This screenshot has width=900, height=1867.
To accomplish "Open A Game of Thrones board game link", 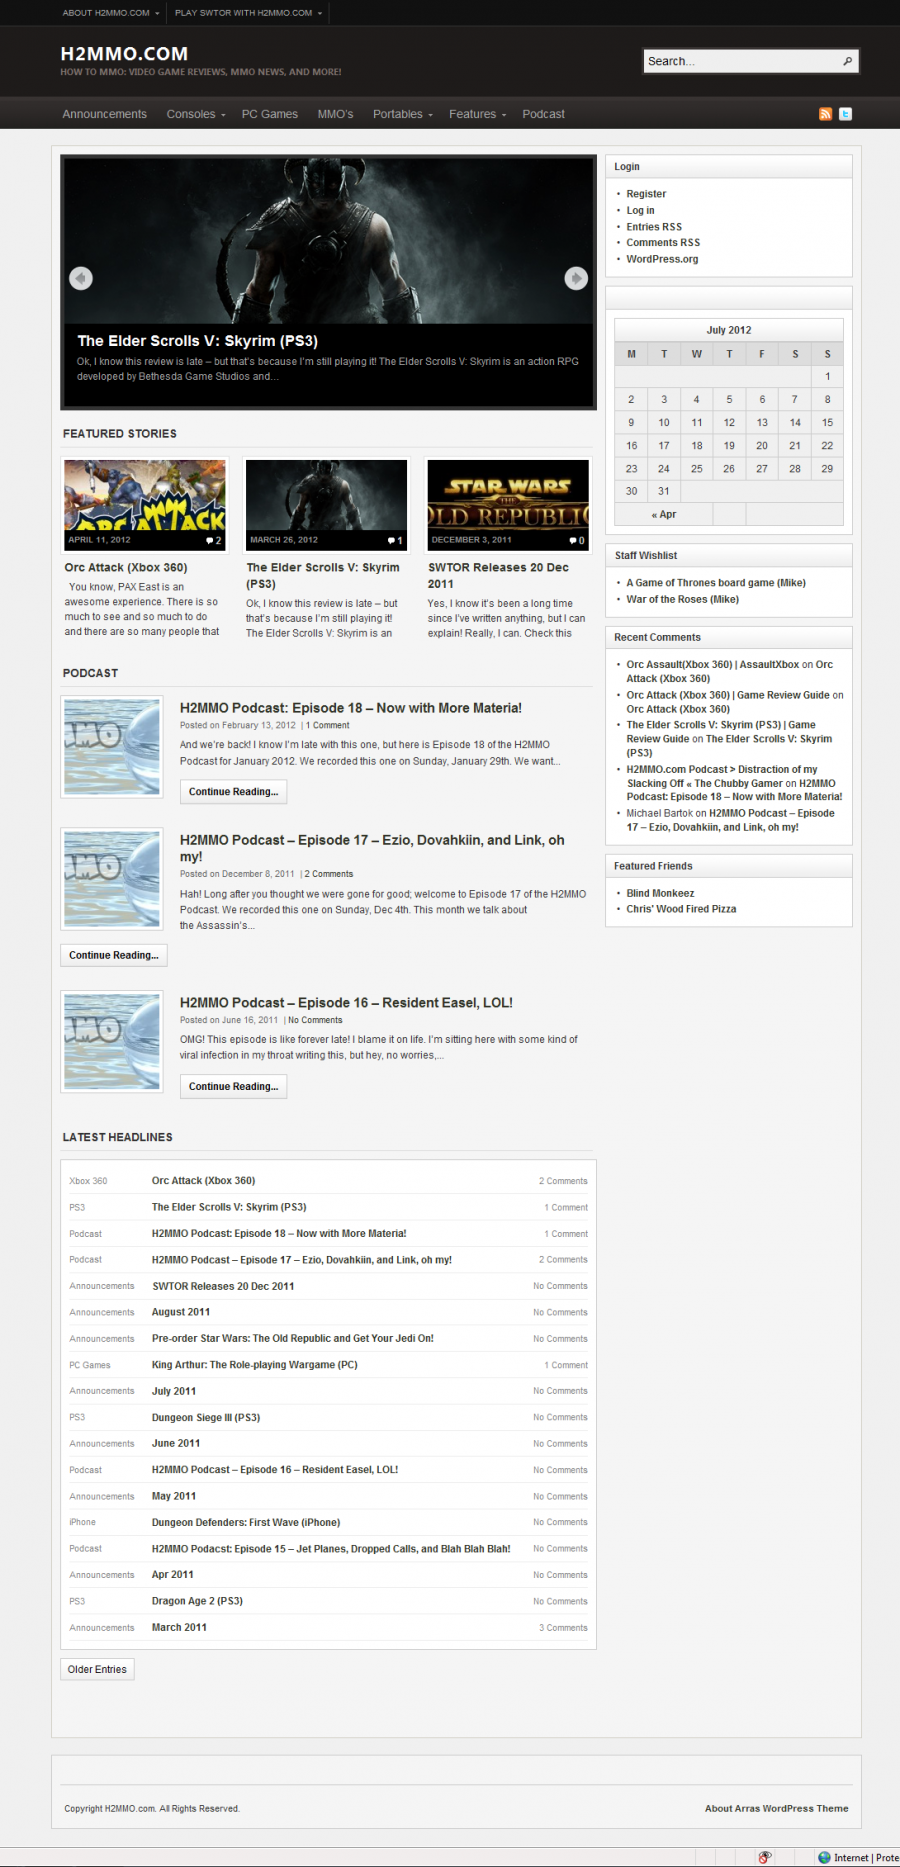I will [716, 583].
